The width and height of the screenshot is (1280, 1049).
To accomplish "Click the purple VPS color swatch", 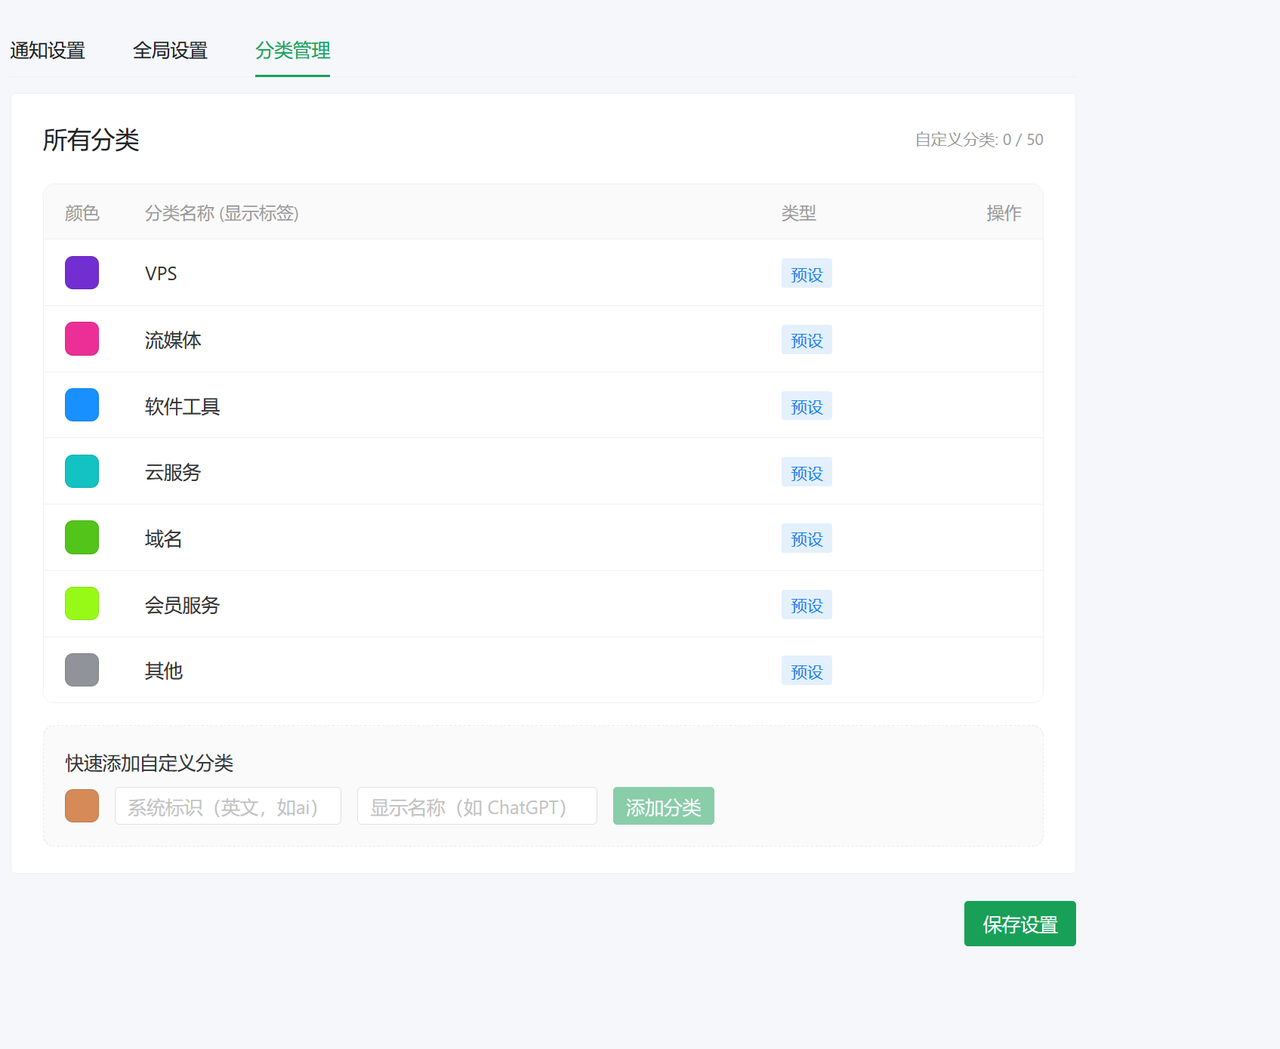I will point(82,273).
